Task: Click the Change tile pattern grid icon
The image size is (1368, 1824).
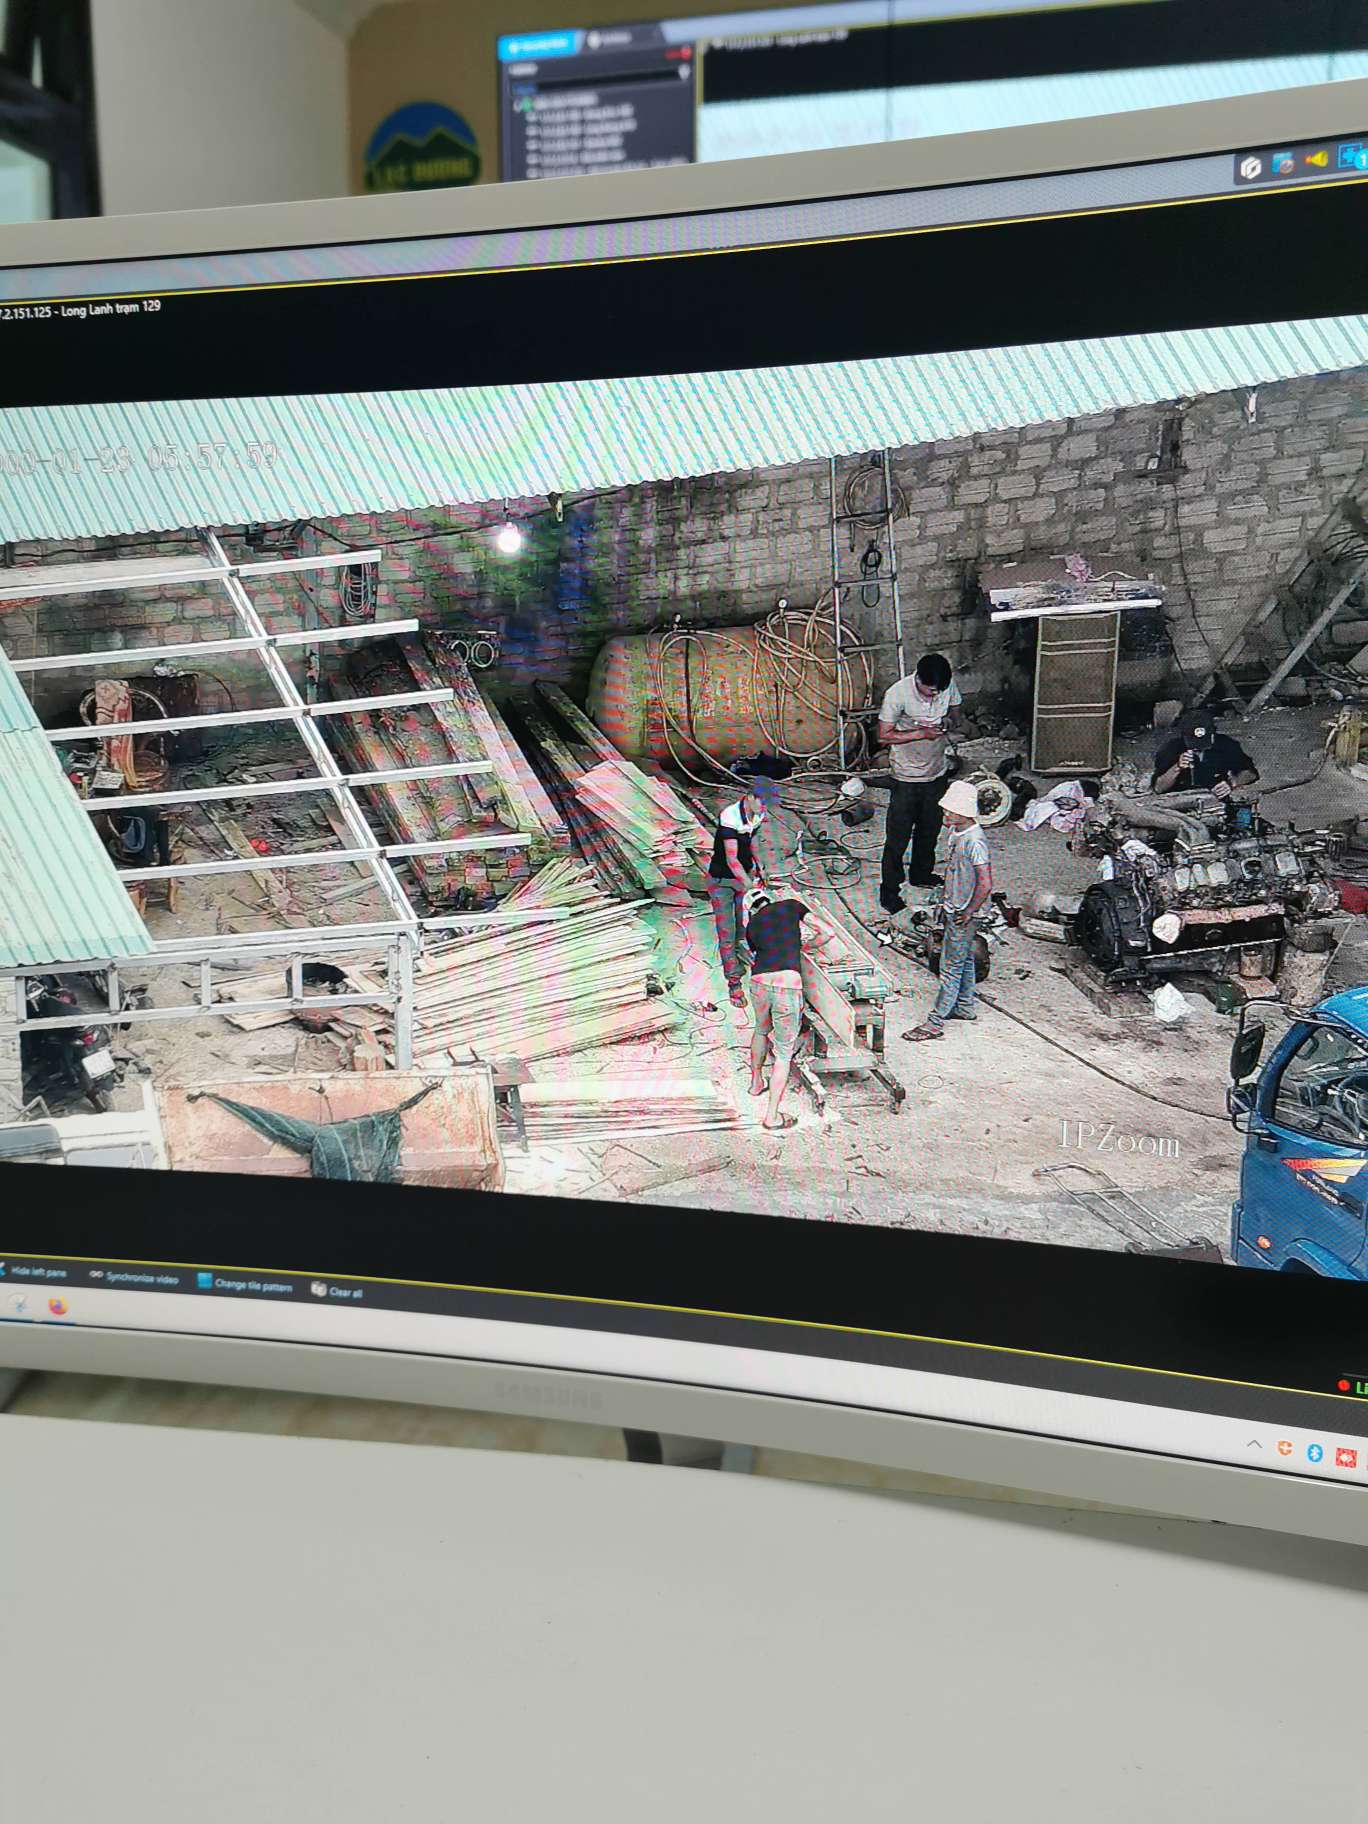Action: point(204,1281)
